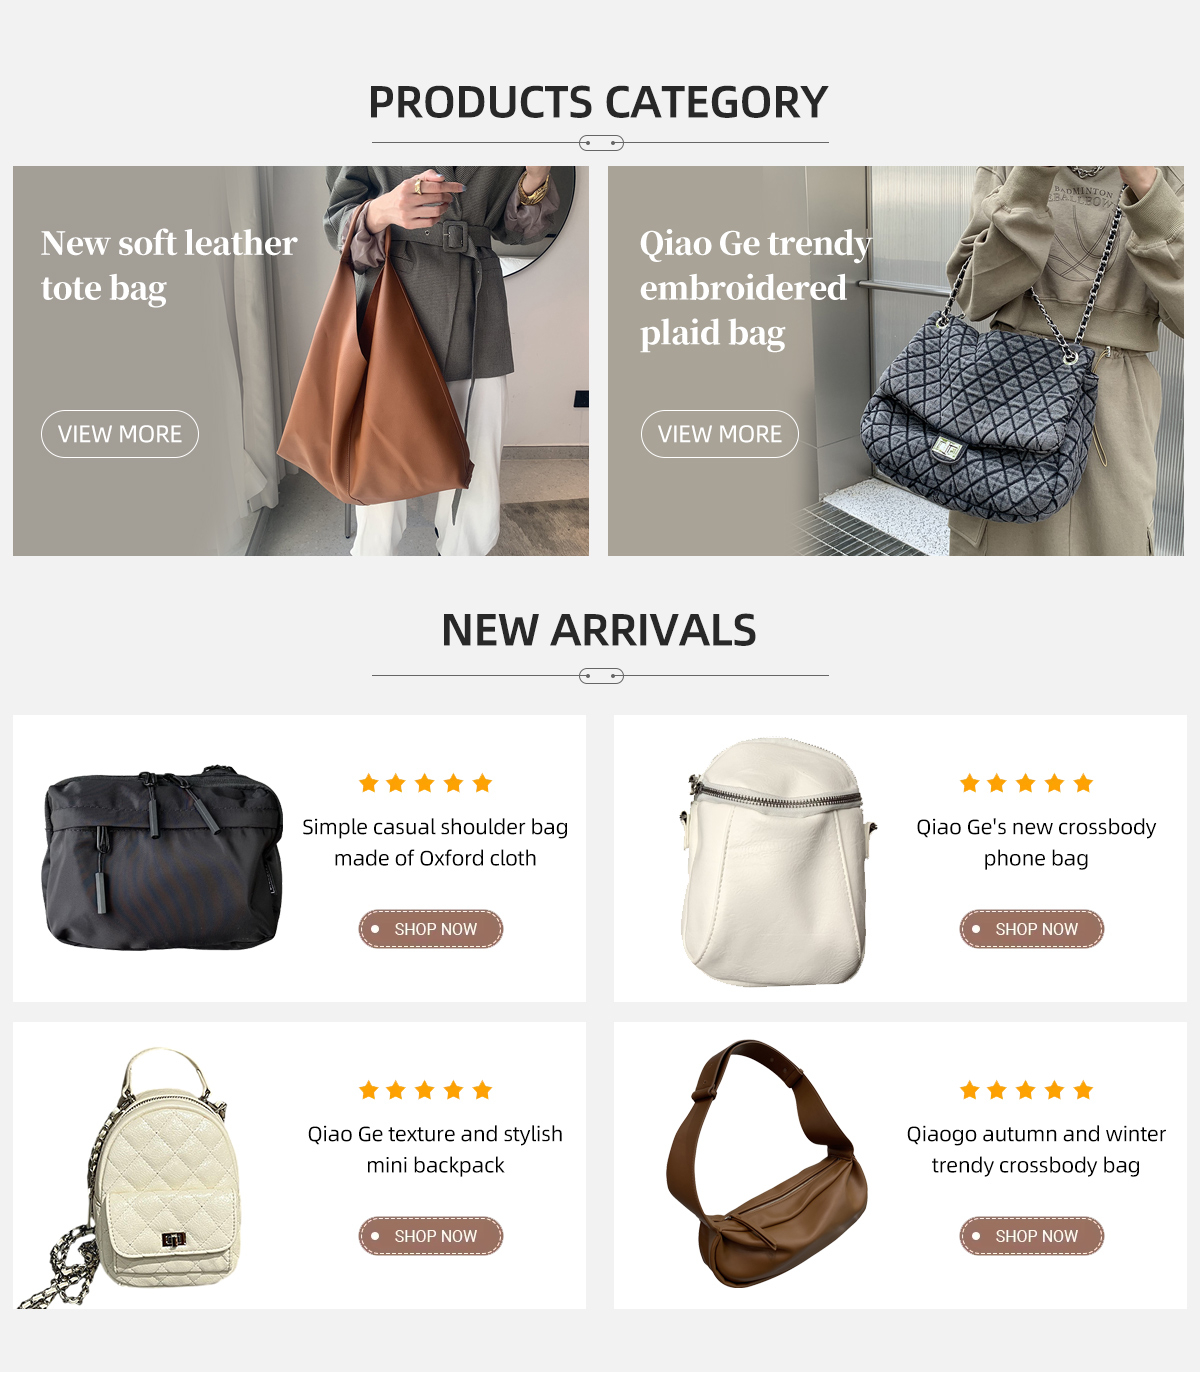Viewport: 1200px width, 1382px height.
Task: Click star rating of the Oxford shoulder bag
Action: tap(425, 783)
